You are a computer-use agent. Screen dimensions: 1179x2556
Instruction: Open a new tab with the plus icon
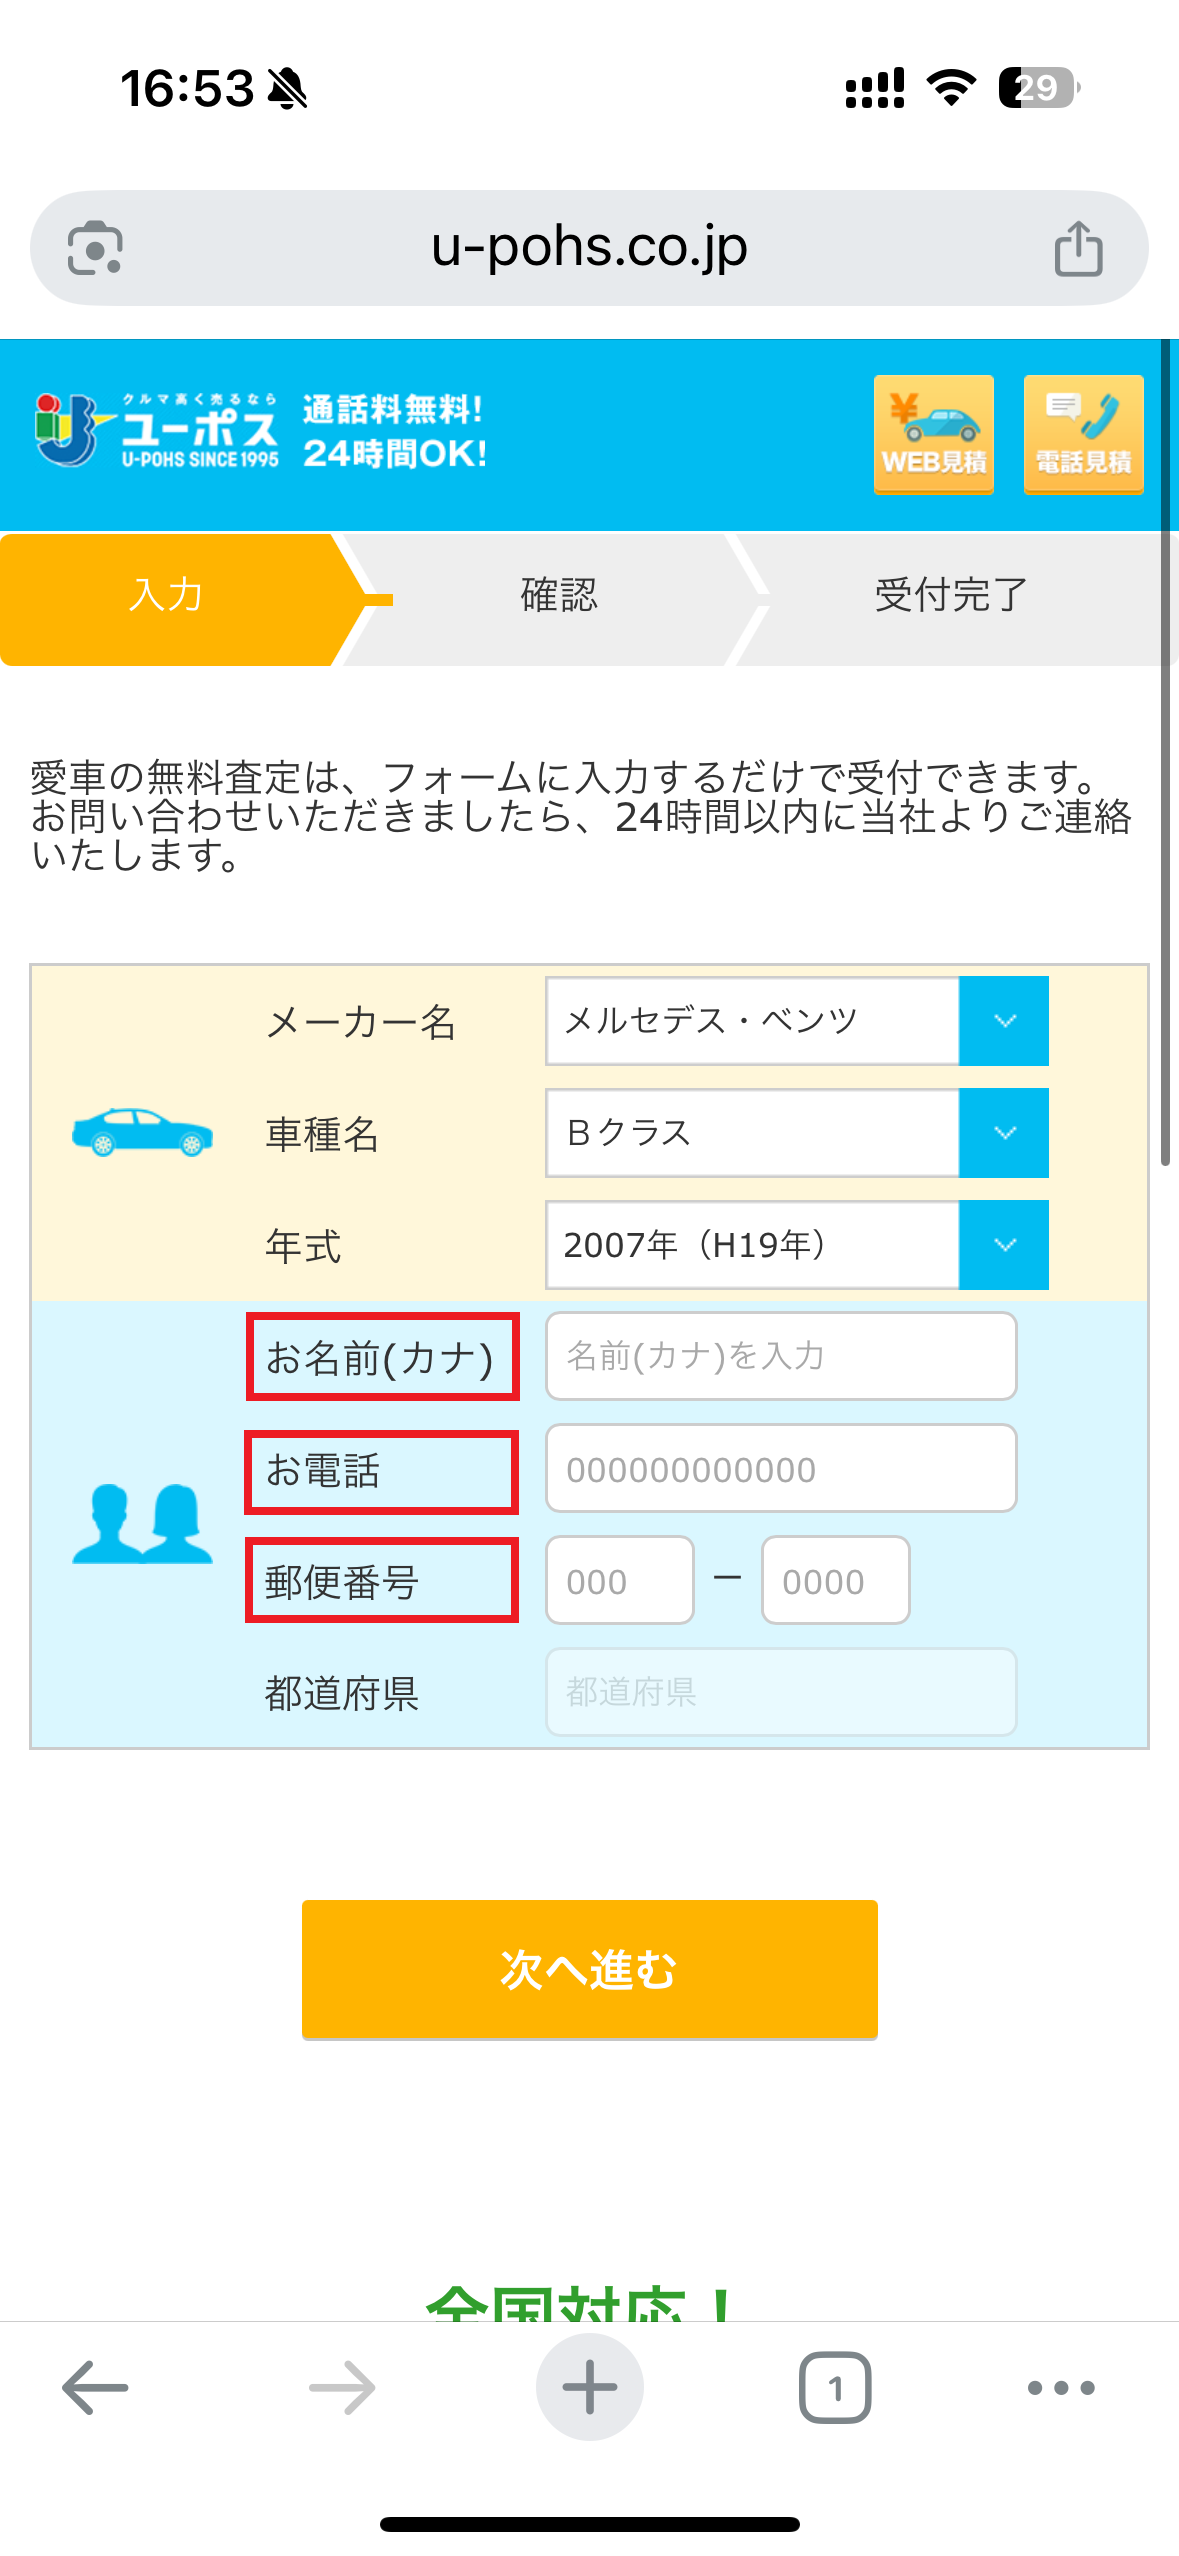pos(589,2388)
